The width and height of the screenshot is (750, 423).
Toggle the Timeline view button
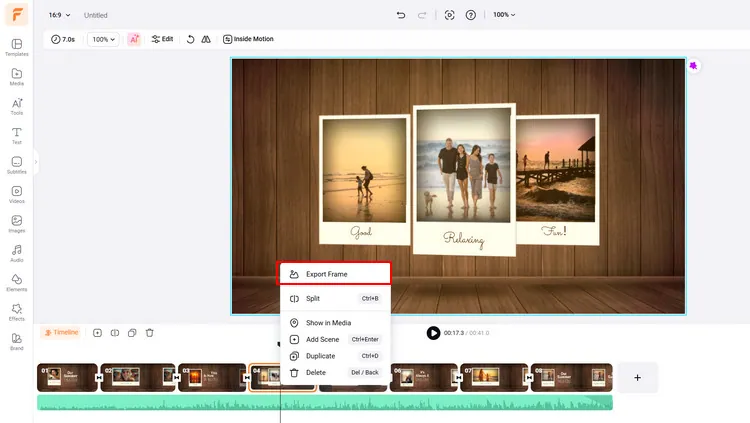61,332
